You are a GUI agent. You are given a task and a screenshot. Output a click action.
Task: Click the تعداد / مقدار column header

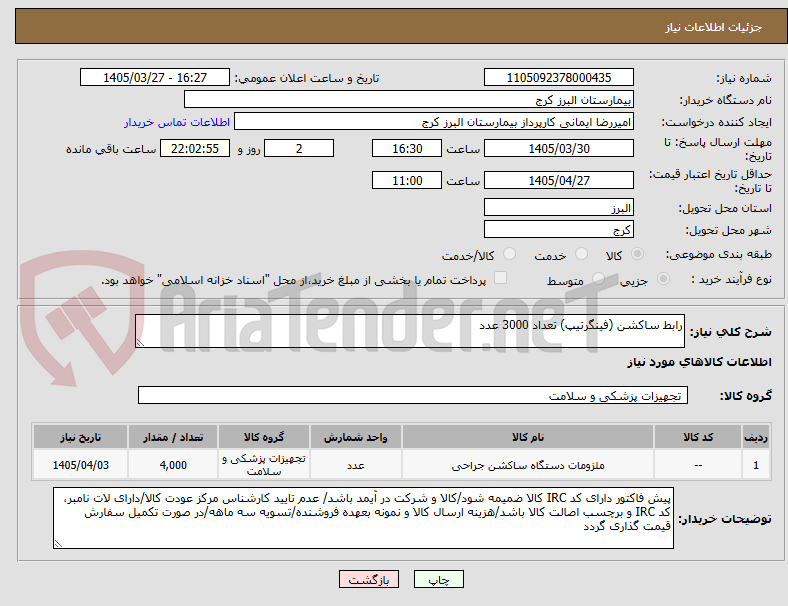173,437
